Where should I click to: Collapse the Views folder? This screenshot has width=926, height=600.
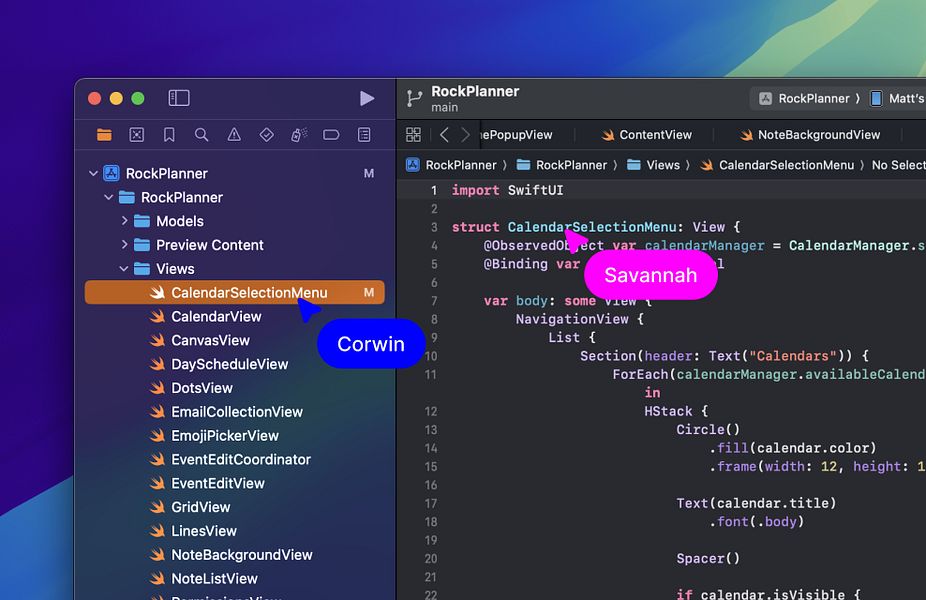pyautogui.click(x=124, y=269)
